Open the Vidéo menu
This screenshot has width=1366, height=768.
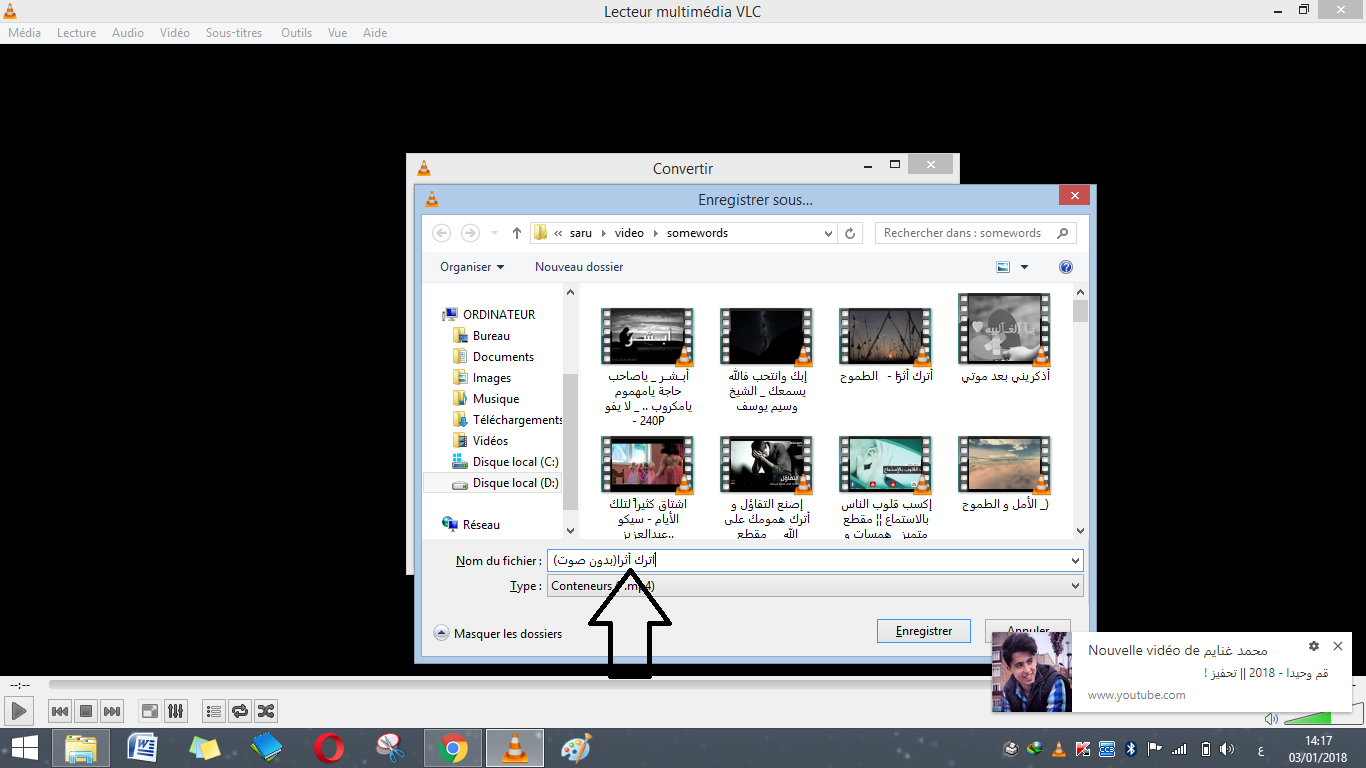174,33
